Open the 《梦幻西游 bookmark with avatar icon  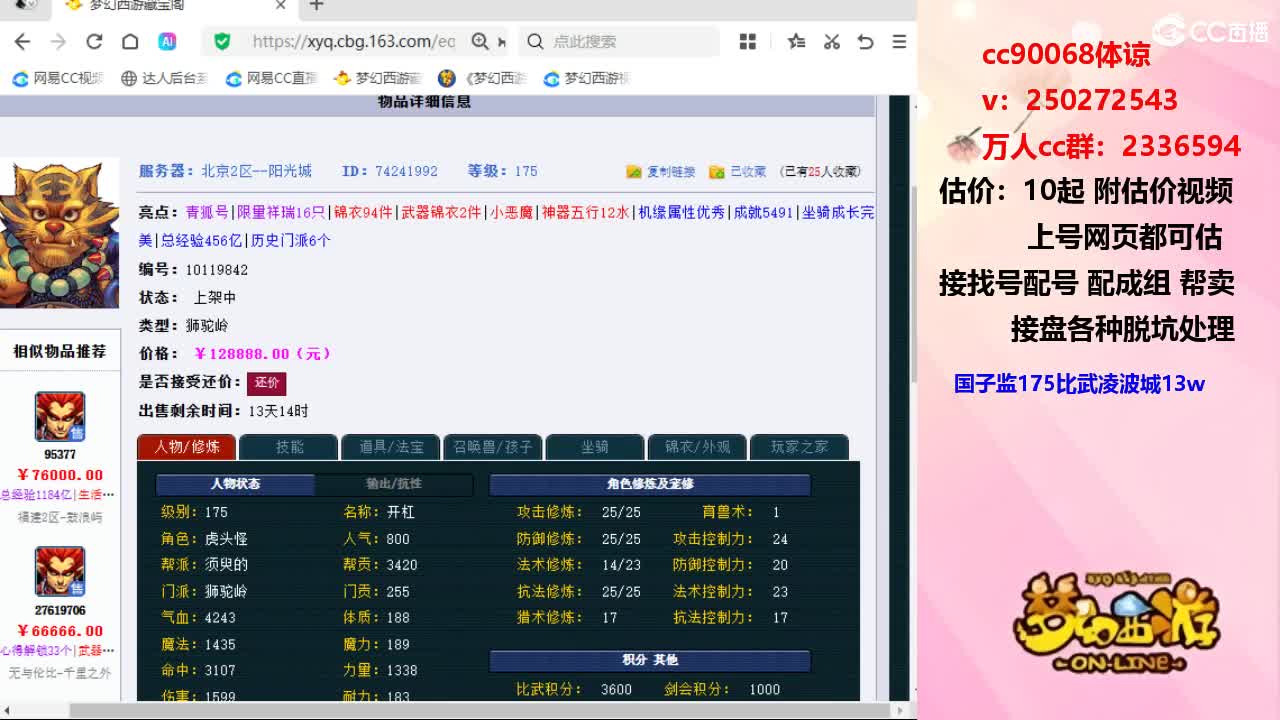pyautogui.click(x=483, y=78)
